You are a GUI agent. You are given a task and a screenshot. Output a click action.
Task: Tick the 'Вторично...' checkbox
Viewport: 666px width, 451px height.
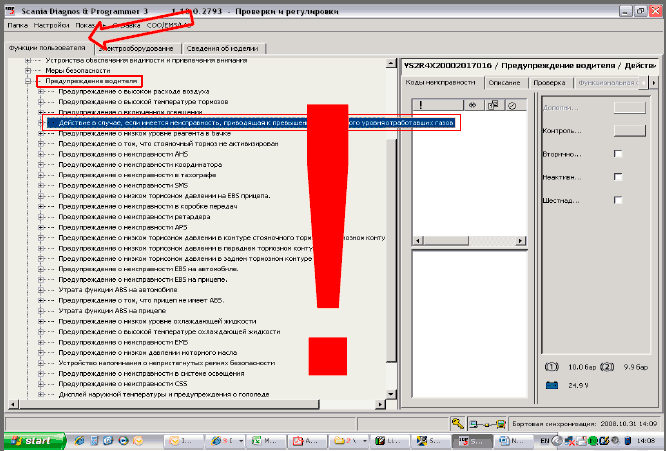point(617,153)
